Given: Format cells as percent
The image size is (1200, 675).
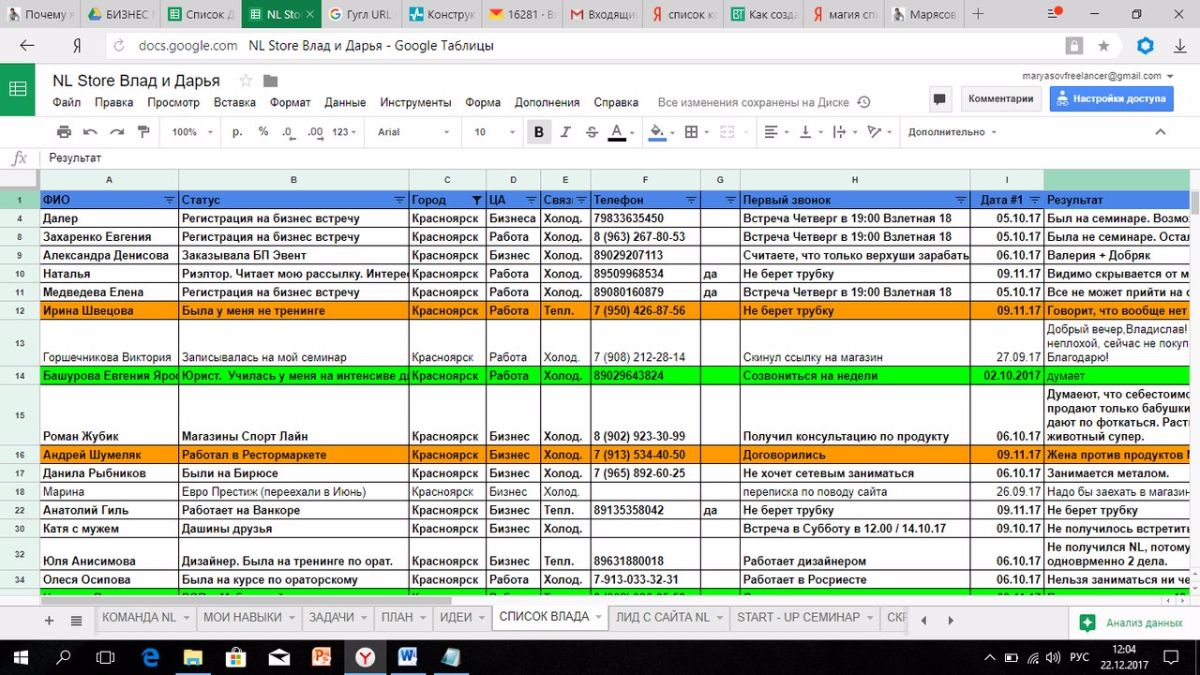Looking at the screenshot, I should pyautogui.click(x=263, y=132).
